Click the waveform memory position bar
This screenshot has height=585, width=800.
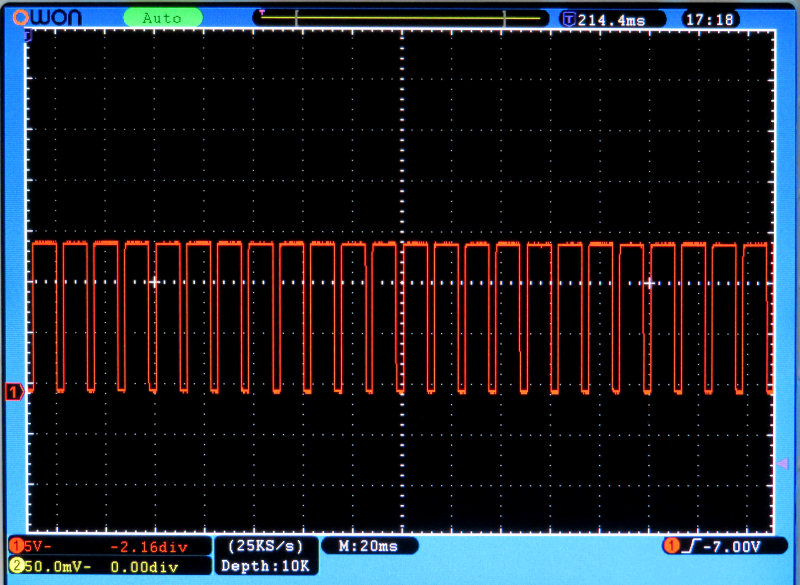point(401,18)
